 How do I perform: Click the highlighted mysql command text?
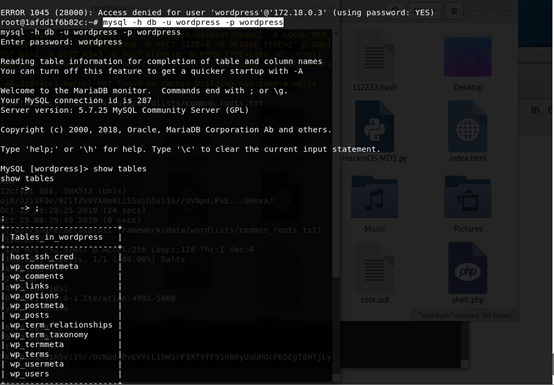click(193, 22)
